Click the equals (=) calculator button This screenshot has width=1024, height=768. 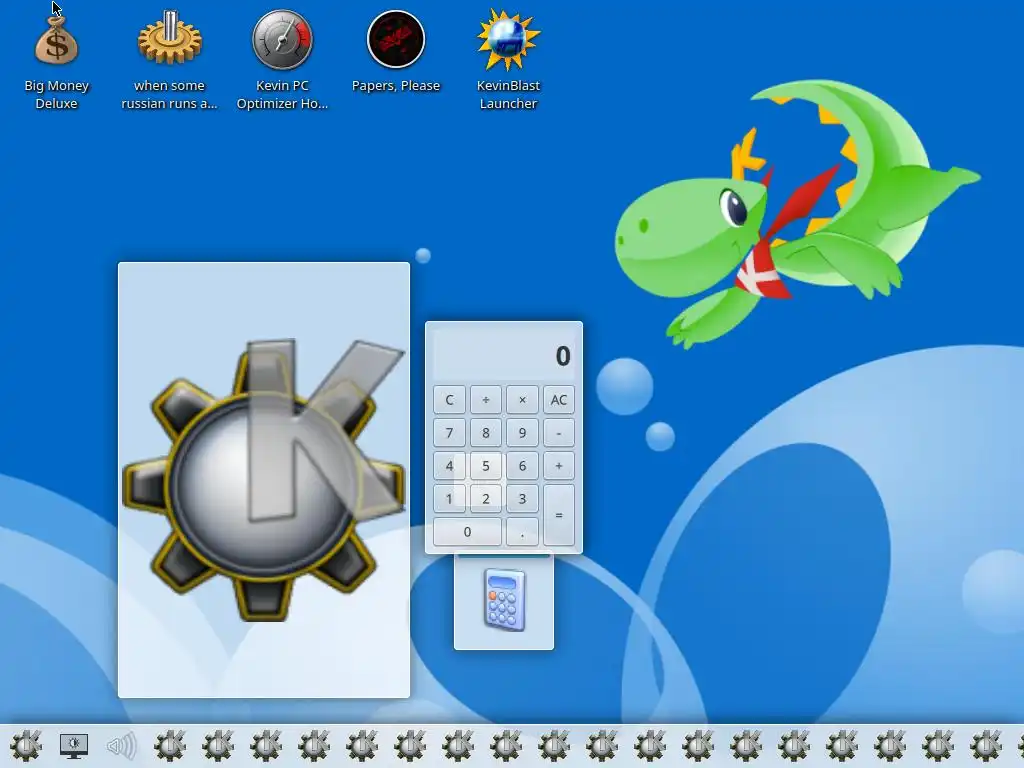click(558, 515)
